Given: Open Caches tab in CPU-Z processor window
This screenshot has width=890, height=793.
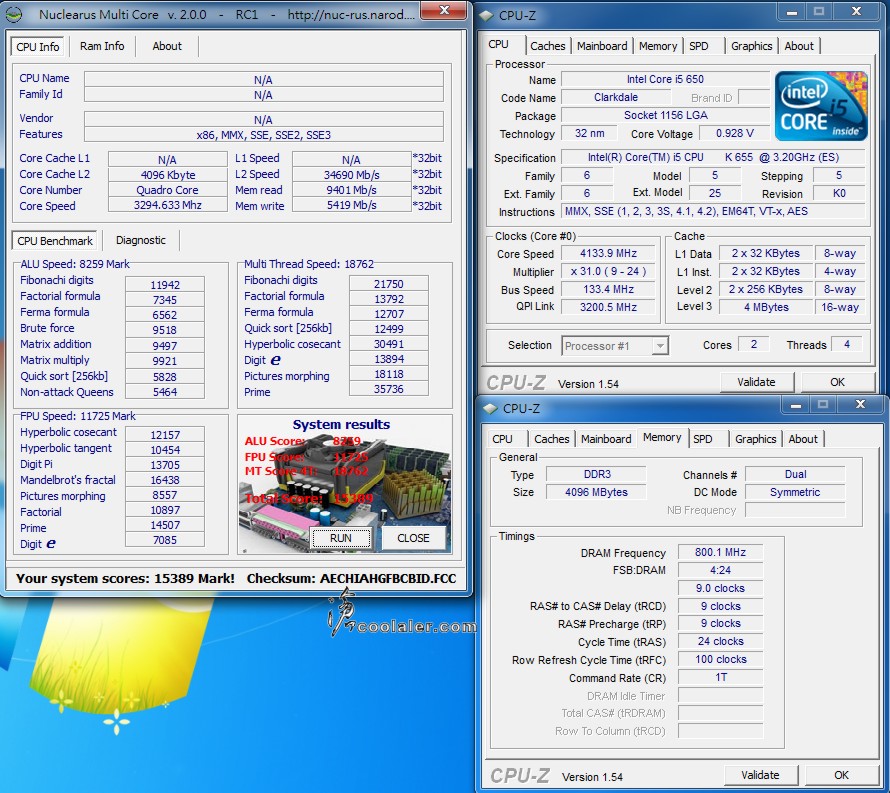Looking at the screenshot, I should 548,46.
